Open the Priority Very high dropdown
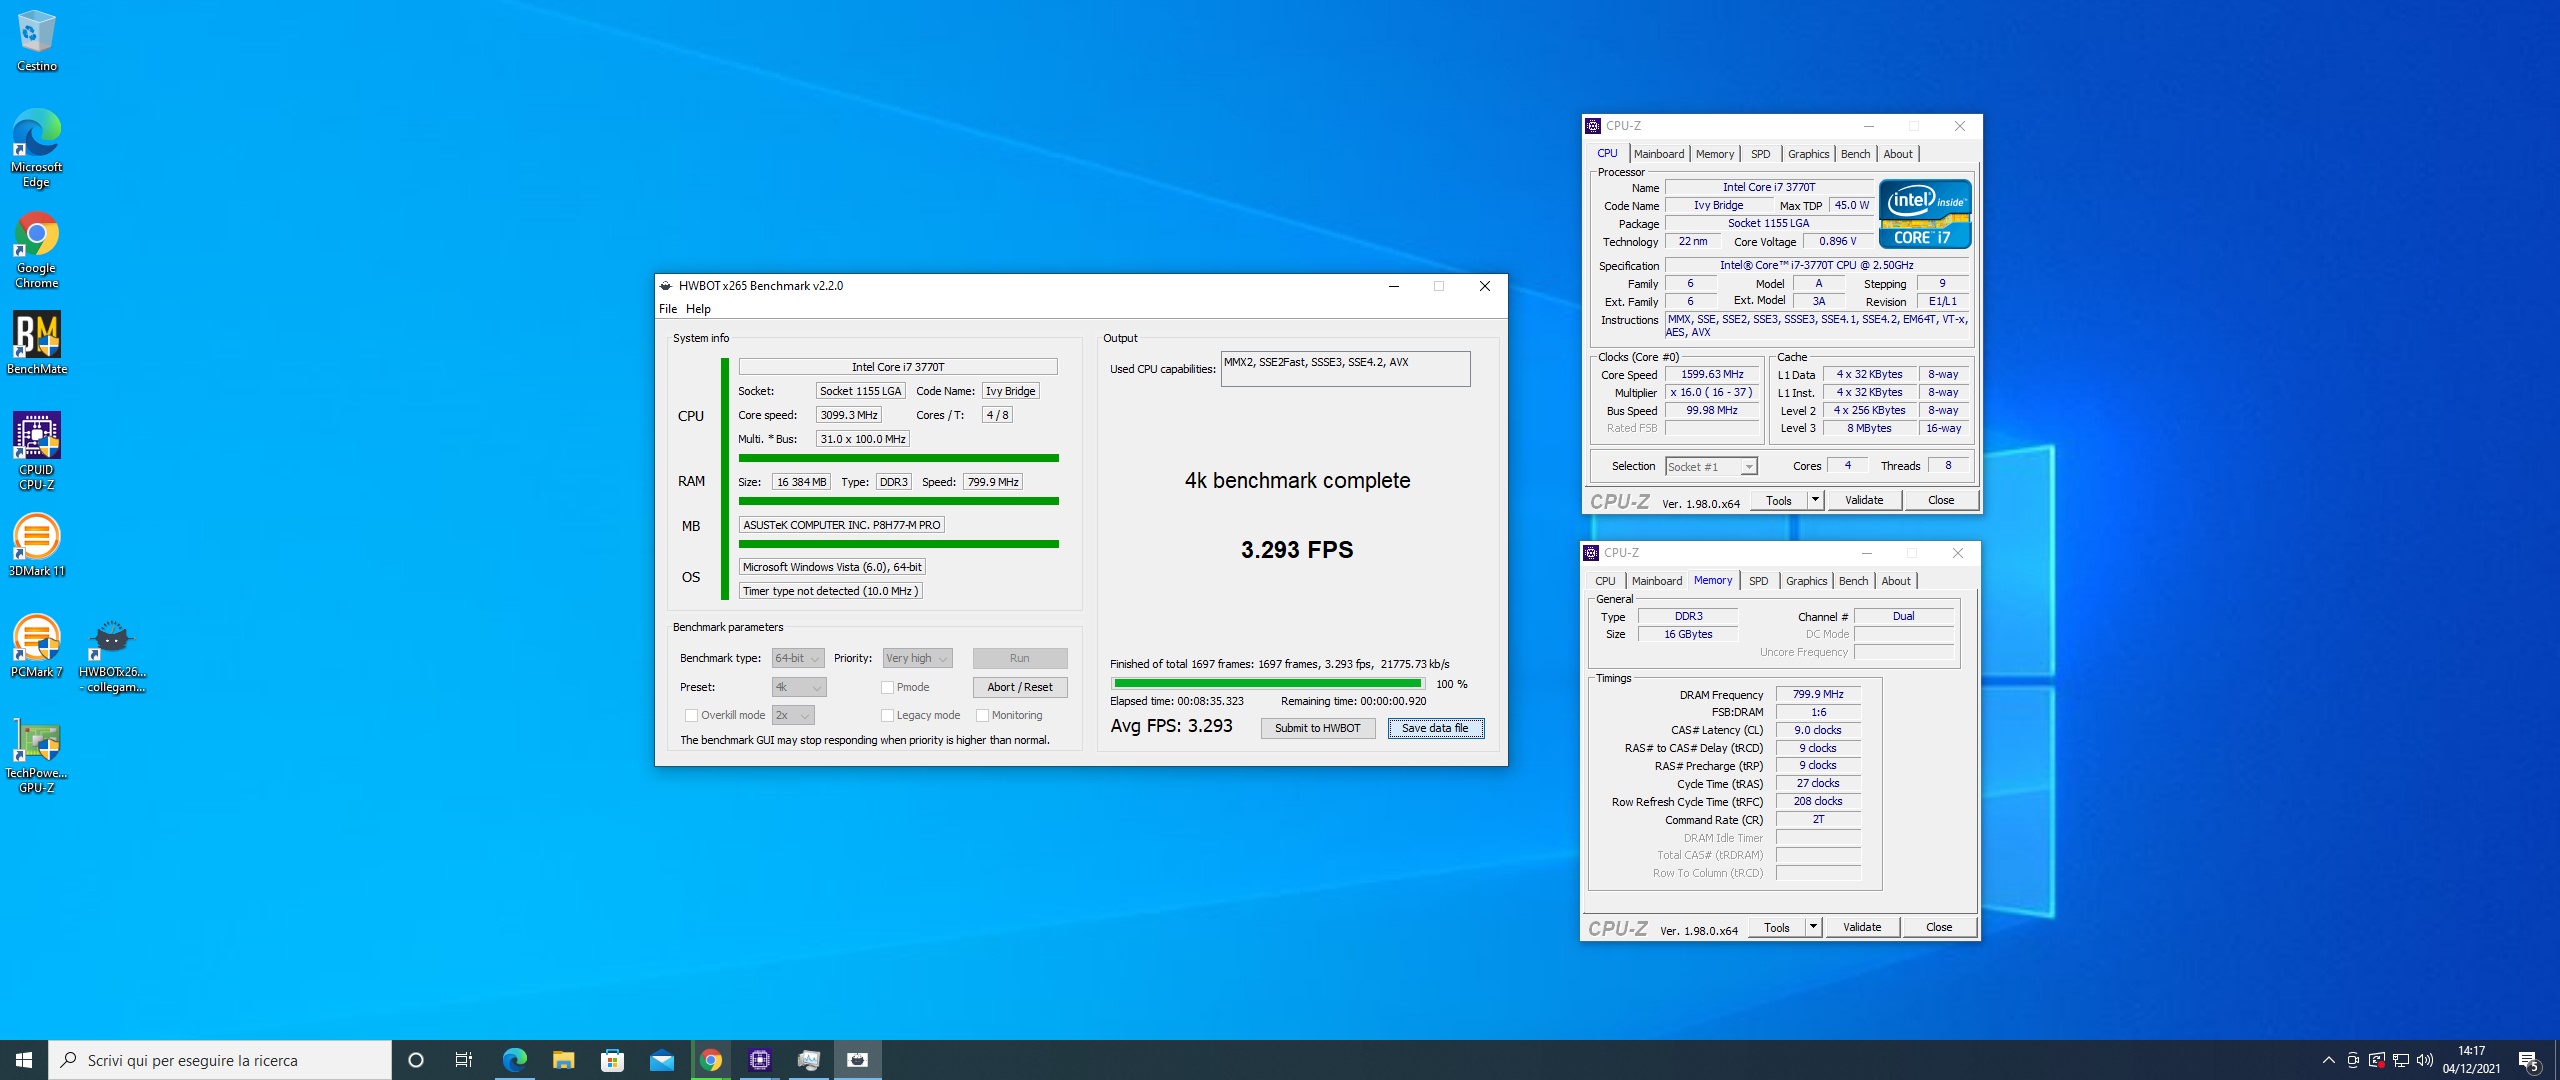The height and width of the screenshot is (1080, 2560). (x=917, y=658)
